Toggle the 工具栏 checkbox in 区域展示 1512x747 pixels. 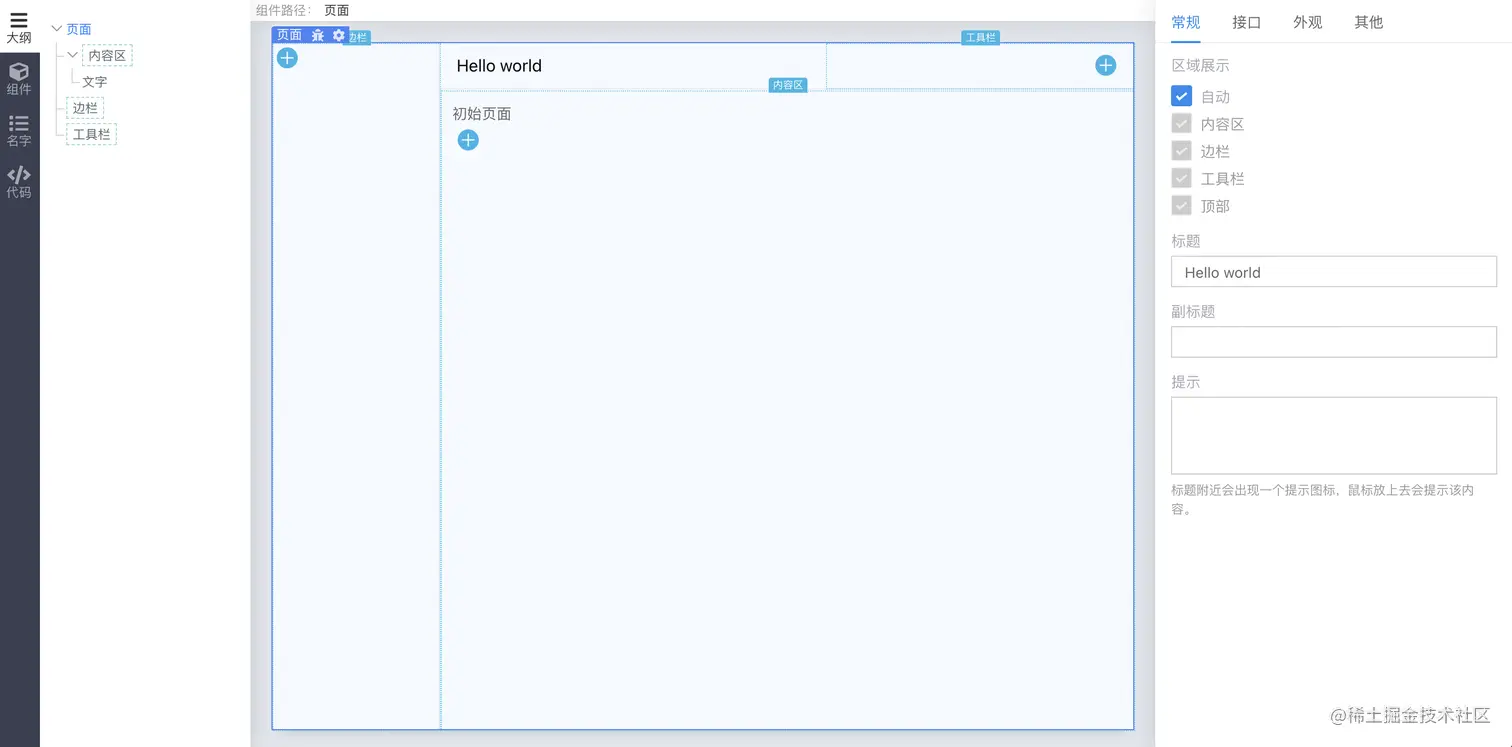(x=1181, y=178)
